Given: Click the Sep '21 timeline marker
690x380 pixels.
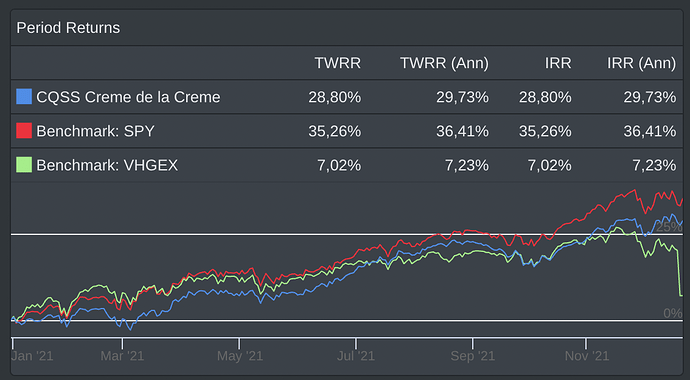Looking at the screenshot, I should (473, 355).
